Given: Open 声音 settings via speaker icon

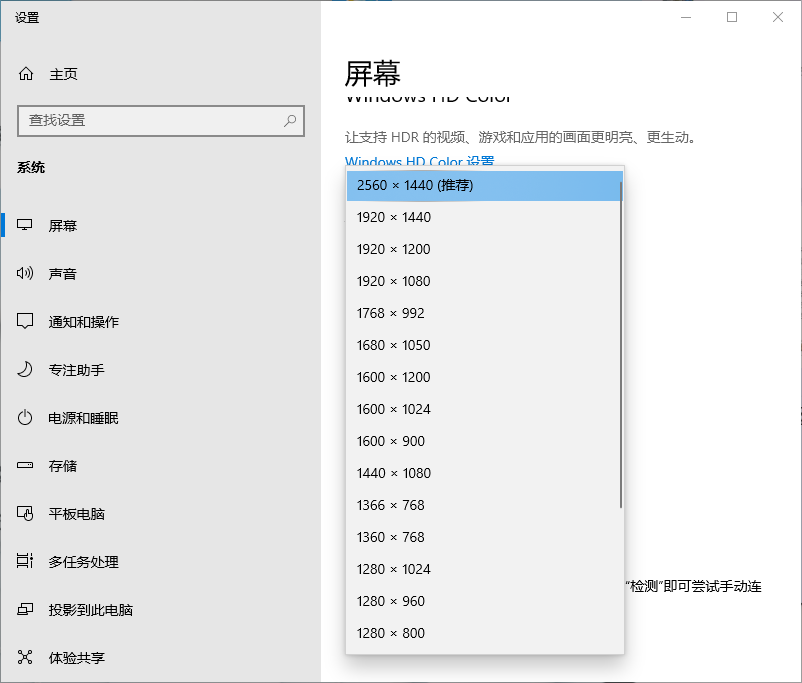Looking at the screenshot, I should pos(25,273).
